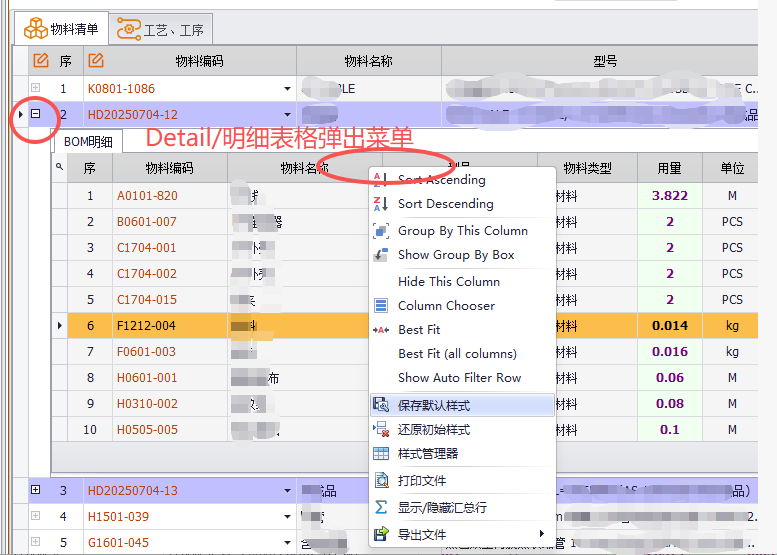
Task: Click the Column Chooser icon
Action: pyautogui.click(x=381, y=305)
